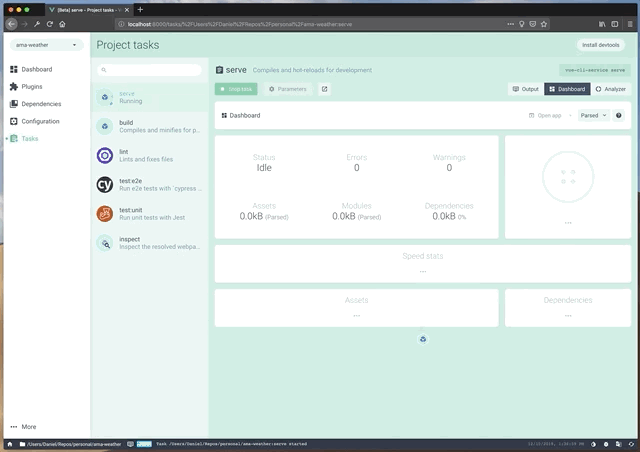
Task: Select the lint task
Action: point(149,156)
